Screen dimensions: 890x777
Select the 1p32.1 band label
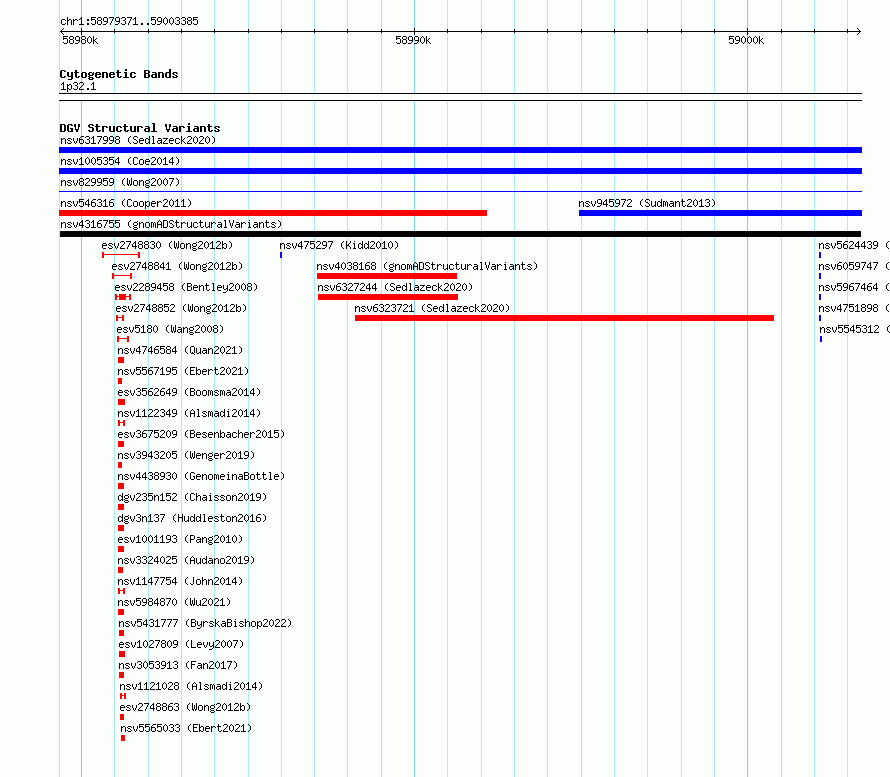coord(78,86)
